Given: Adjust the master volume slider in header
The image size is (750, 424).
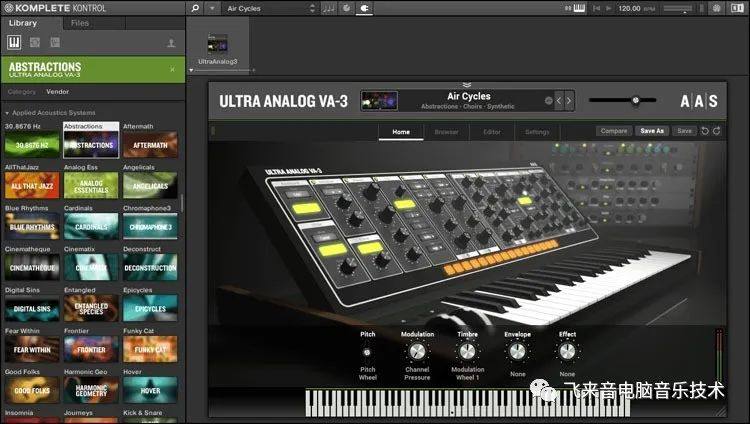Looking at the screenshot, I should coord(678,9).
